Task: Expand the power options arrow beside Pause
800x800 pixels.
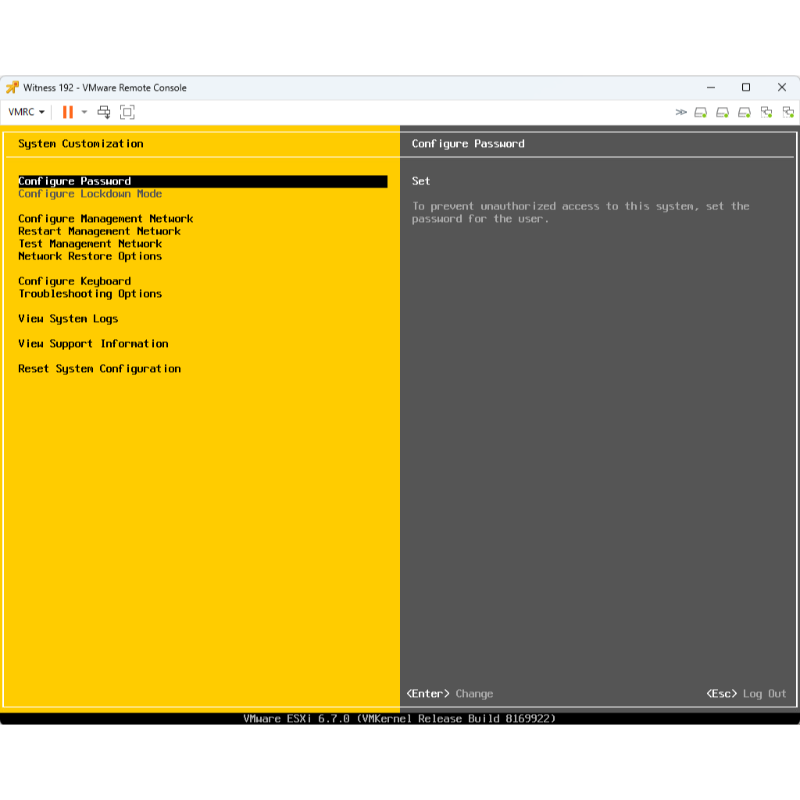Action: point(84,112)
